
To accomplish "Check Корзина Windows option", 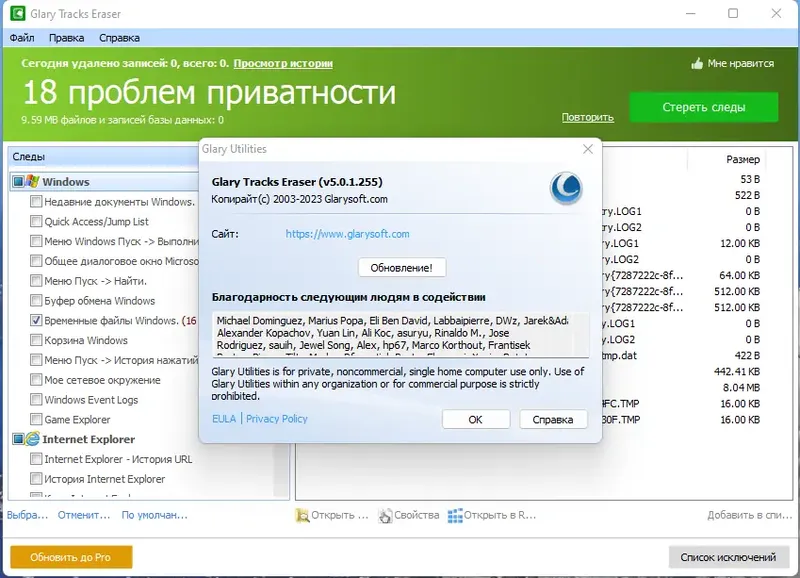I will click(36, 340).
